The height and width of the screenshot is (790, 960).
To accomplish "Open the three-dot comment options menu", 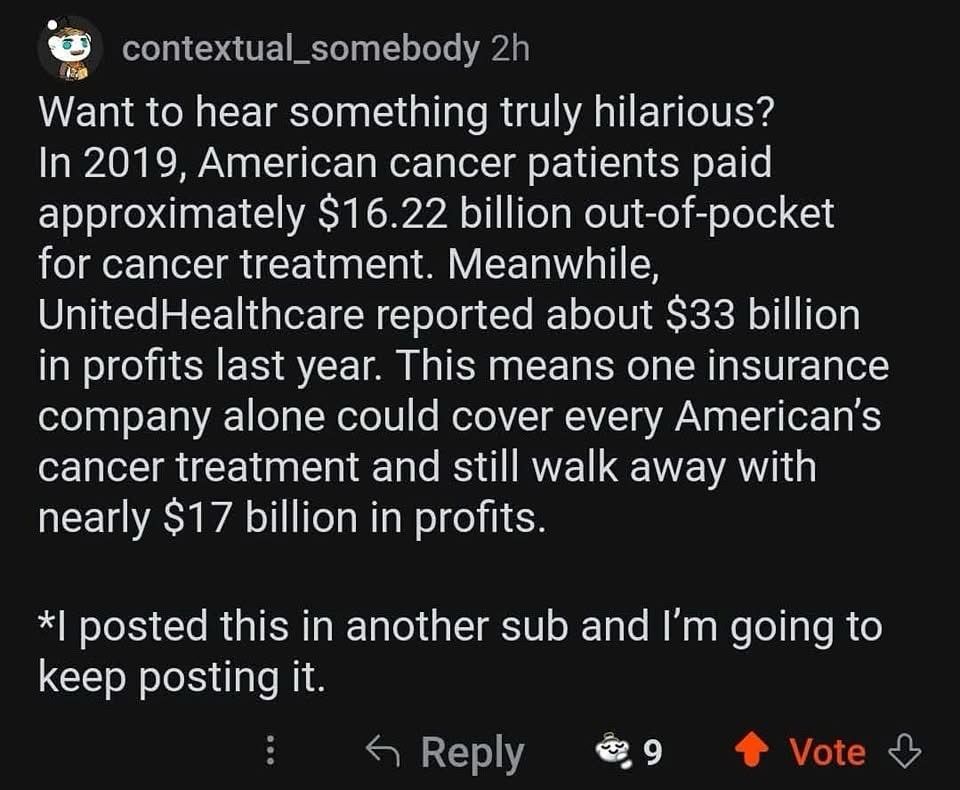I will point(268,750).
